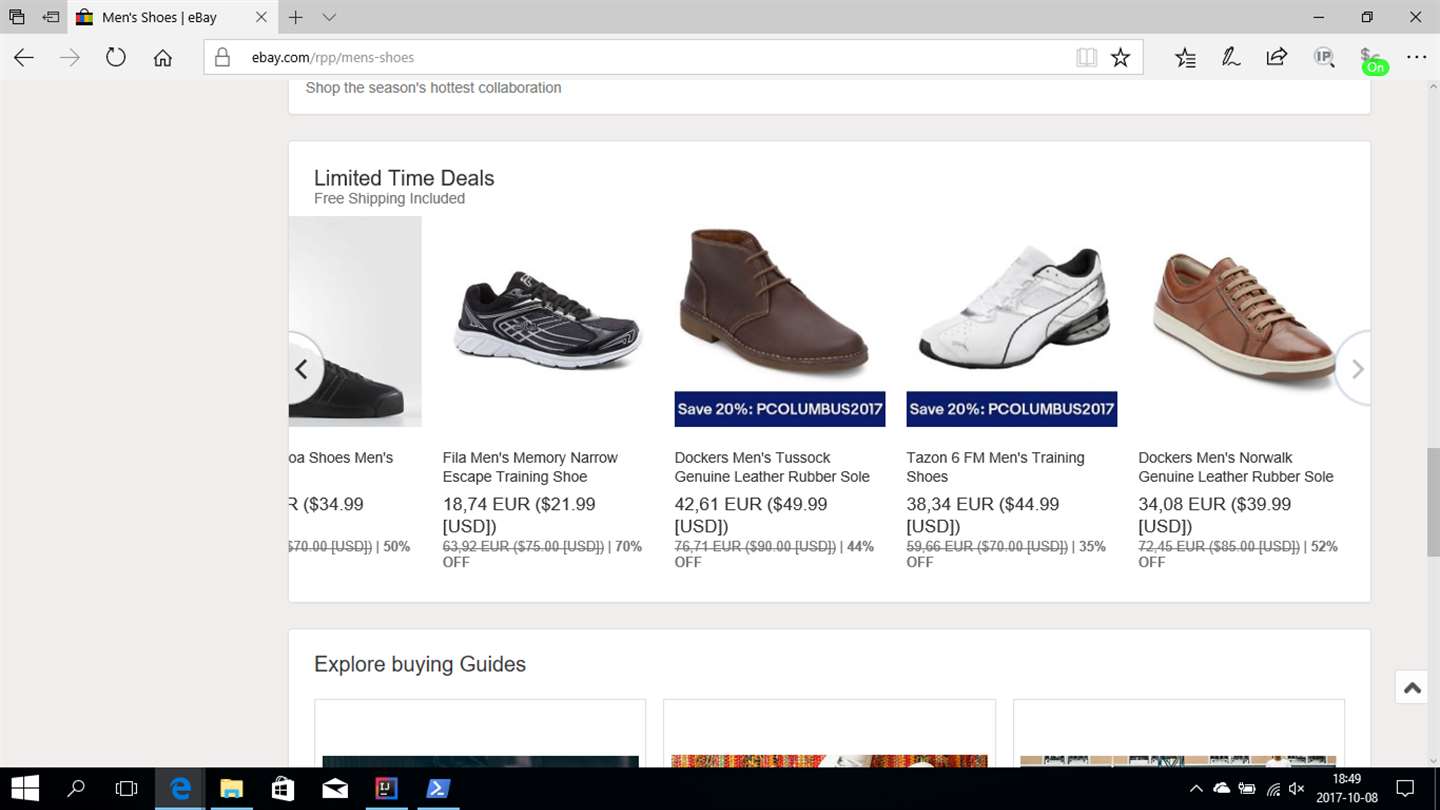
Task: Open the Action Center notifications
Action: [x=1405, y=788]
